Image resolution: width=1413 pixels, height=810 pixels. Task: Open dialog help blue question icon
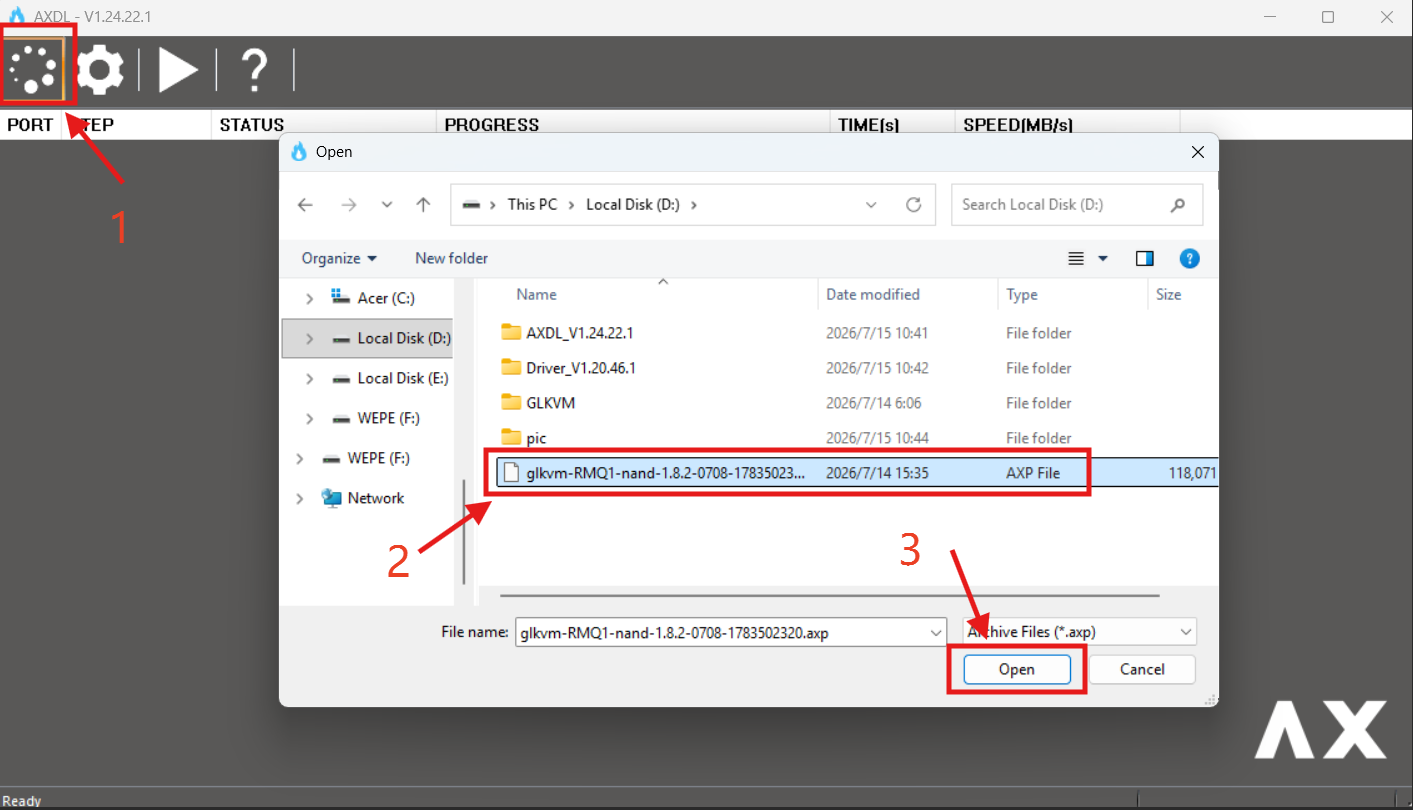click(1189, 258)
